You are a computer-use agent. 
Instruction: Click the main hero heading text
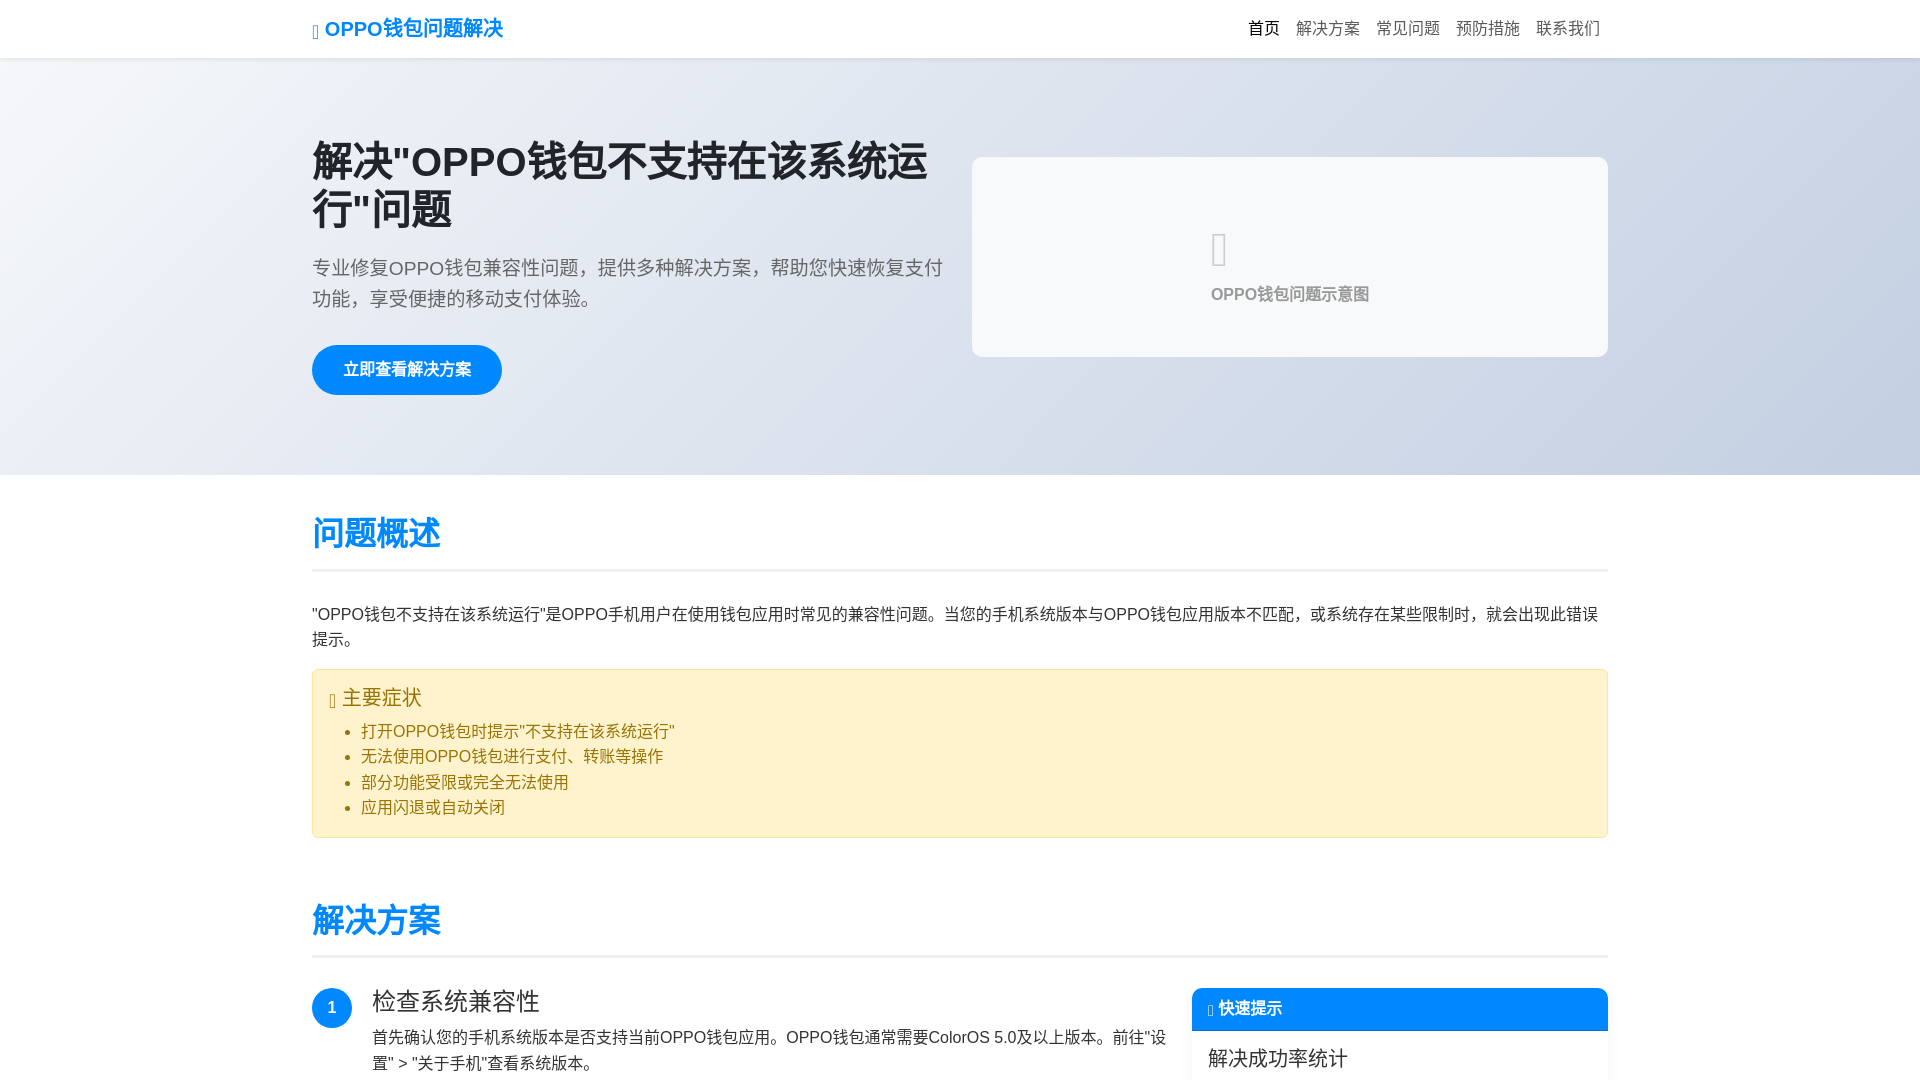point(620,186)
